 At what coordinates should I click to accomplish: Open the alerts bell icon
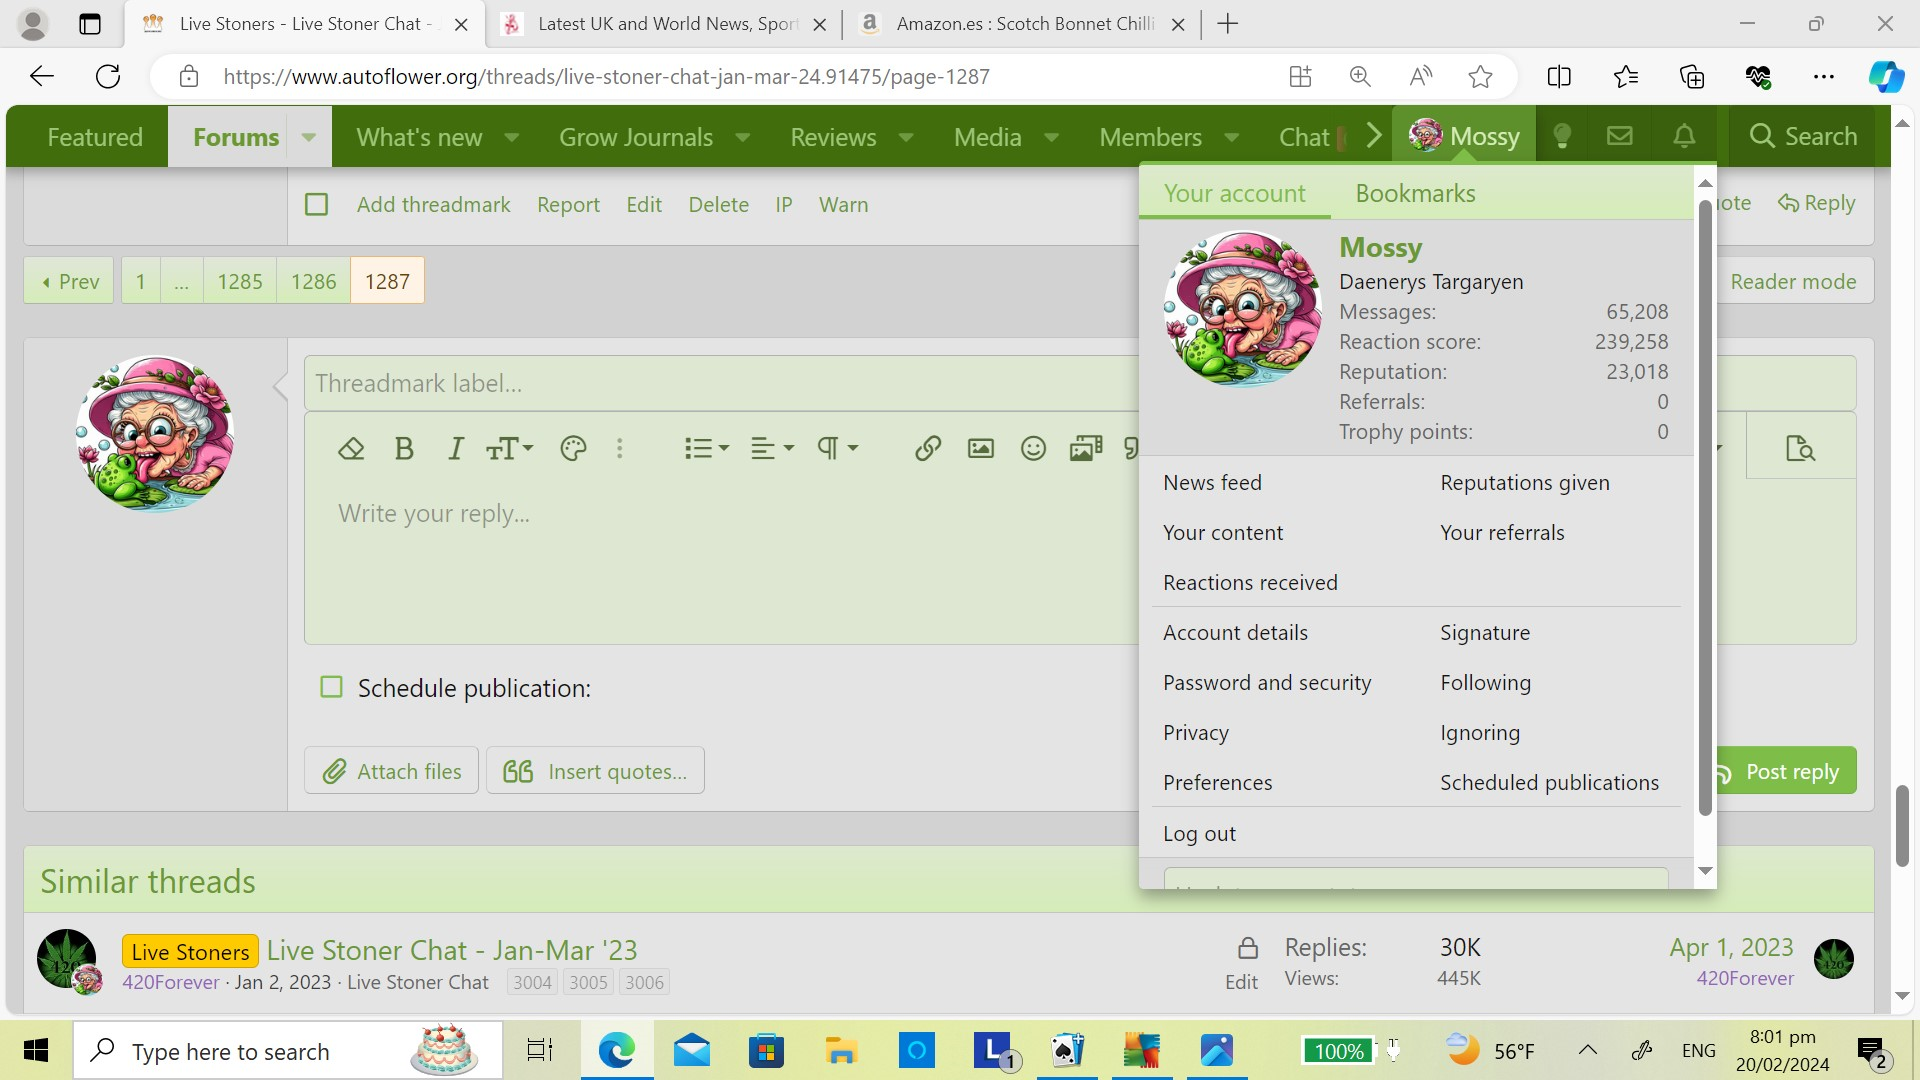click(1684, 136)
